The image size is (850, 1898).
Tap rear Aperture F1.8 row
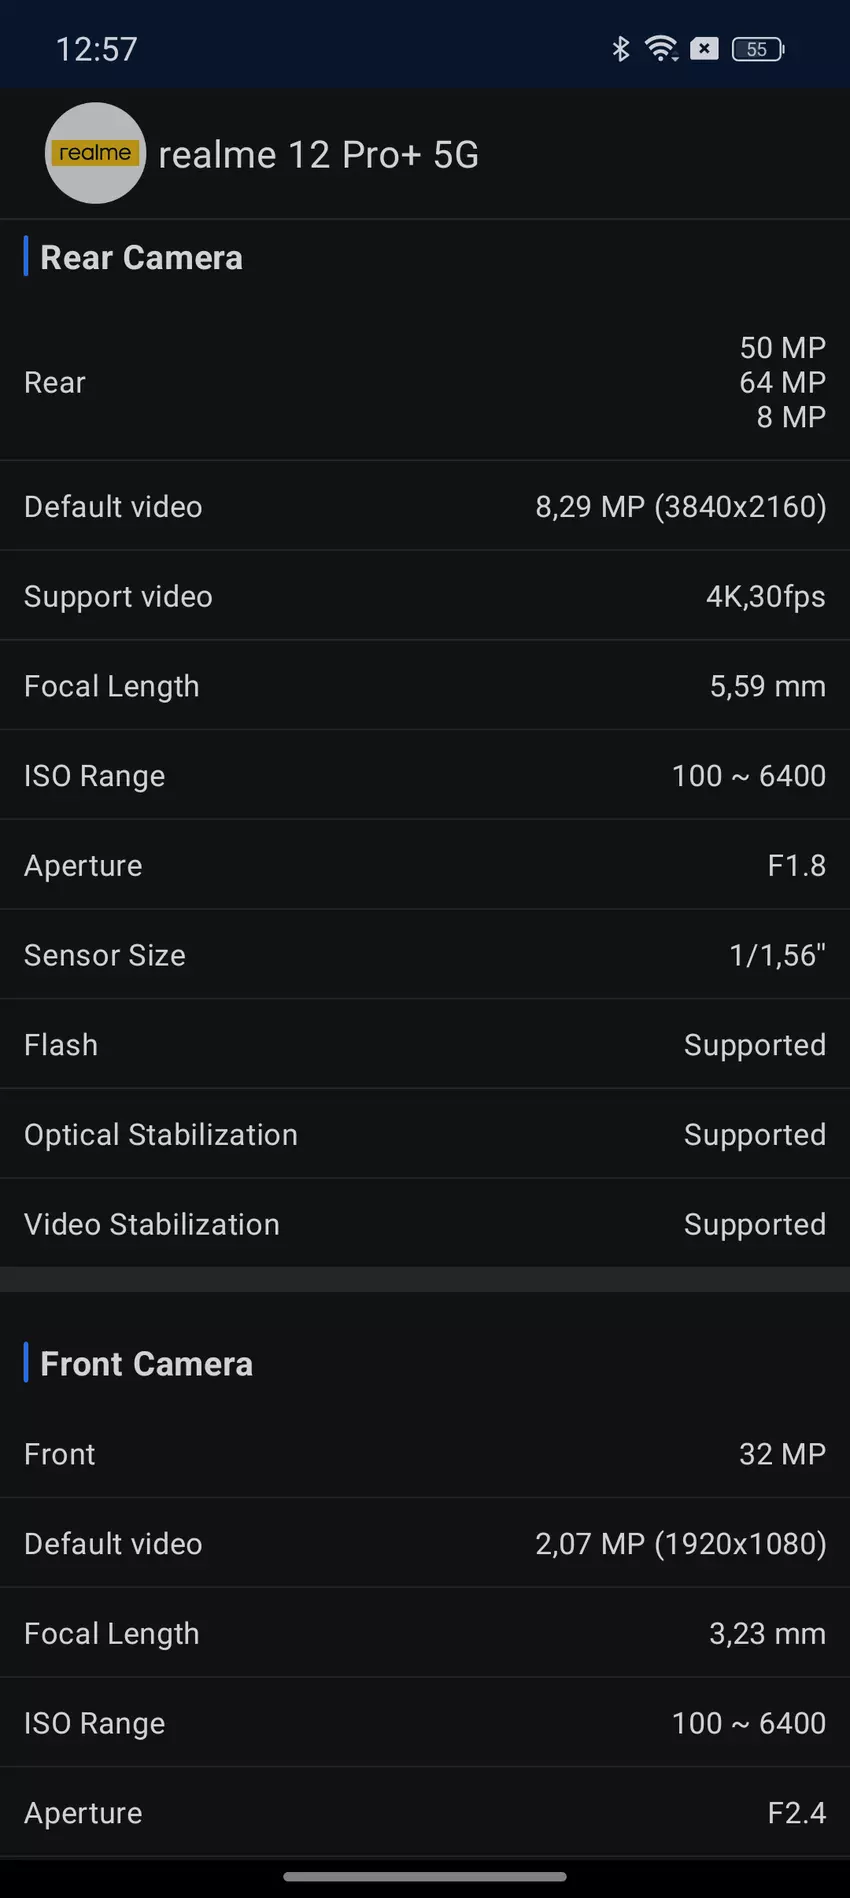(x=425, y=865)
